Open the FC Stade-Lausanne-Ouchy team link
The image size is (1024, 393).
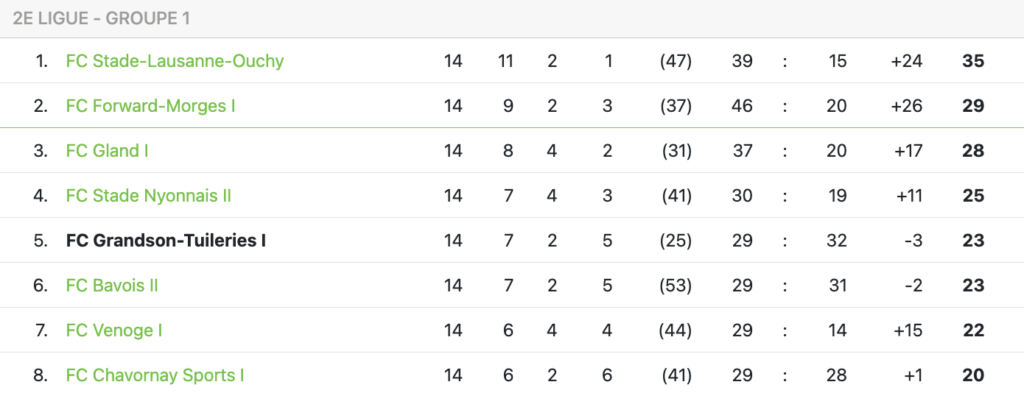pyautogui.click(x=174, y=61)
